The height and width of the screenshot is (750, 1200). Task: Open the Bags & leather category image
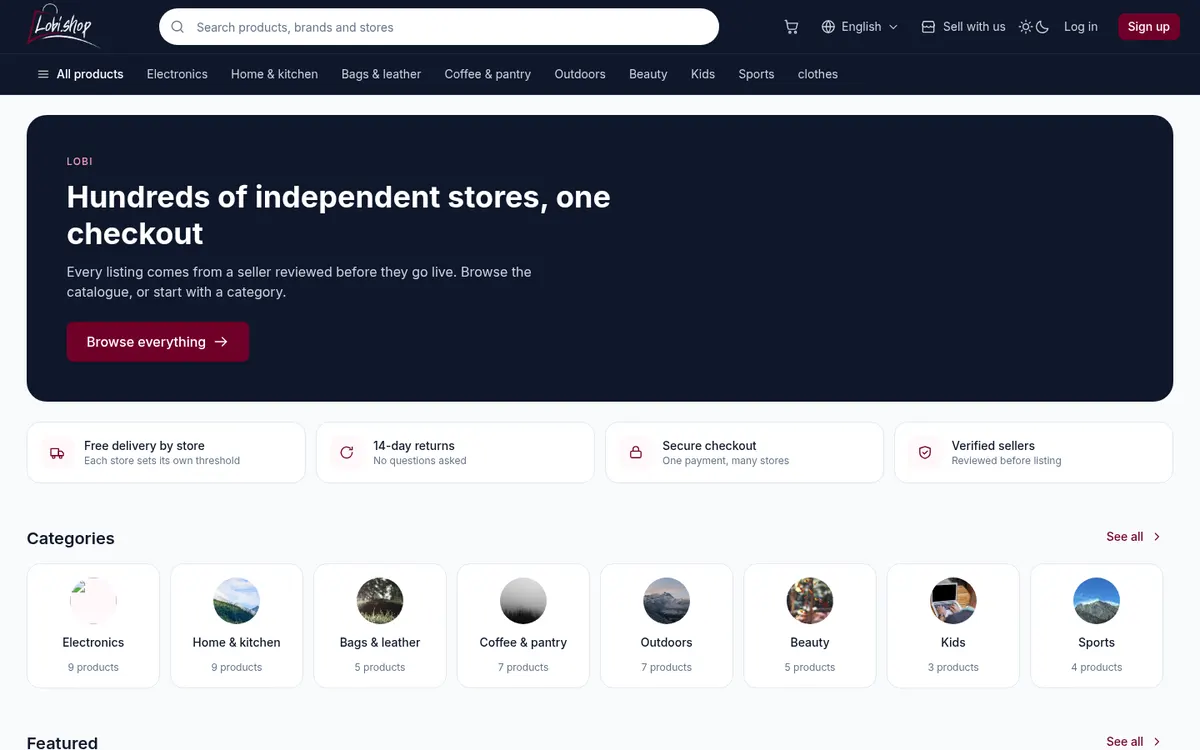[x=380, y=601]
